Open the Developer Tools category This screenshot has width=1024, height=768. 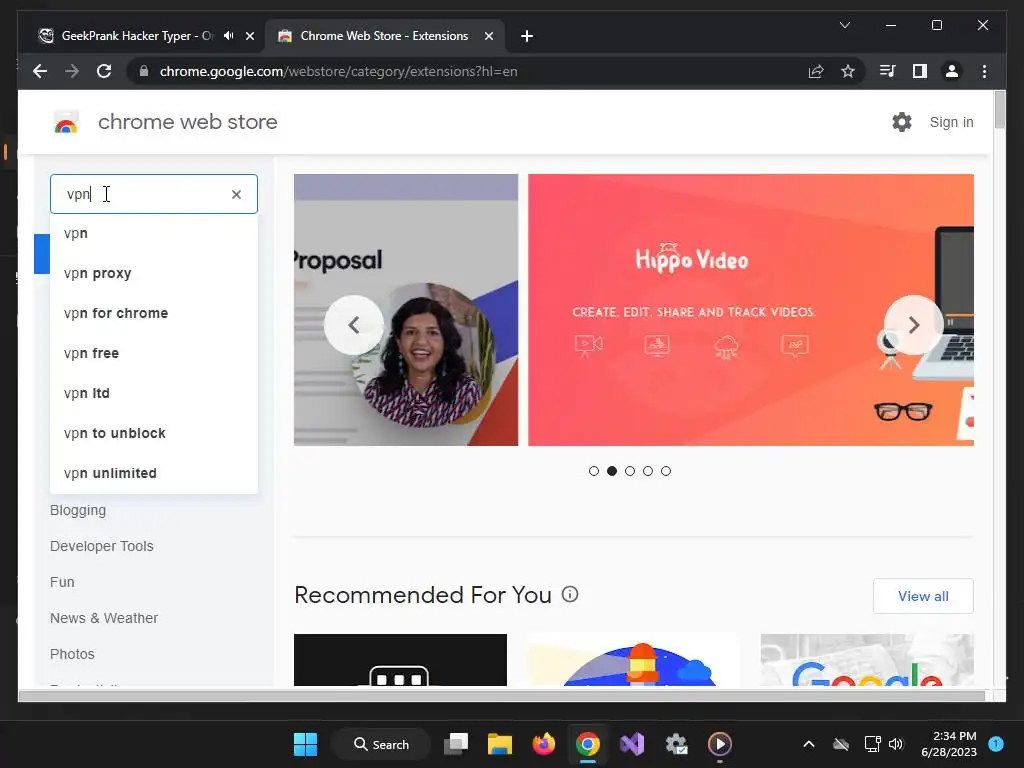coord(102,546)
